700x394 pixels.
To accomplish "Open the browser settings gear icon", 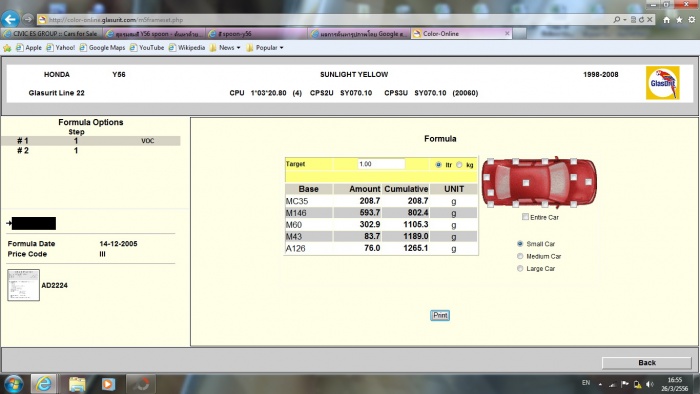I will coord(692,20).
